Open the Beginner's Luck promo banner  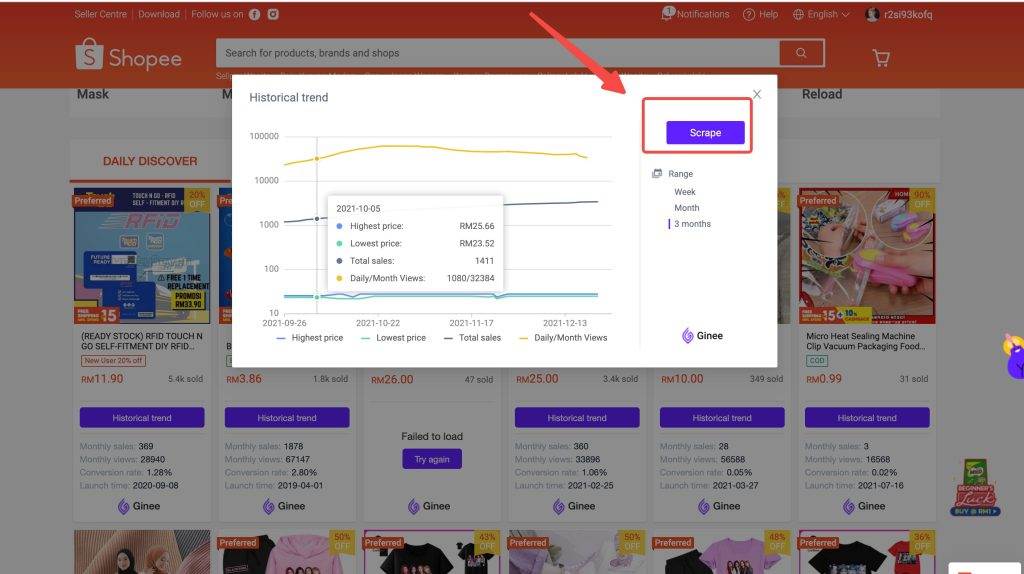click(x=975, y=487)
